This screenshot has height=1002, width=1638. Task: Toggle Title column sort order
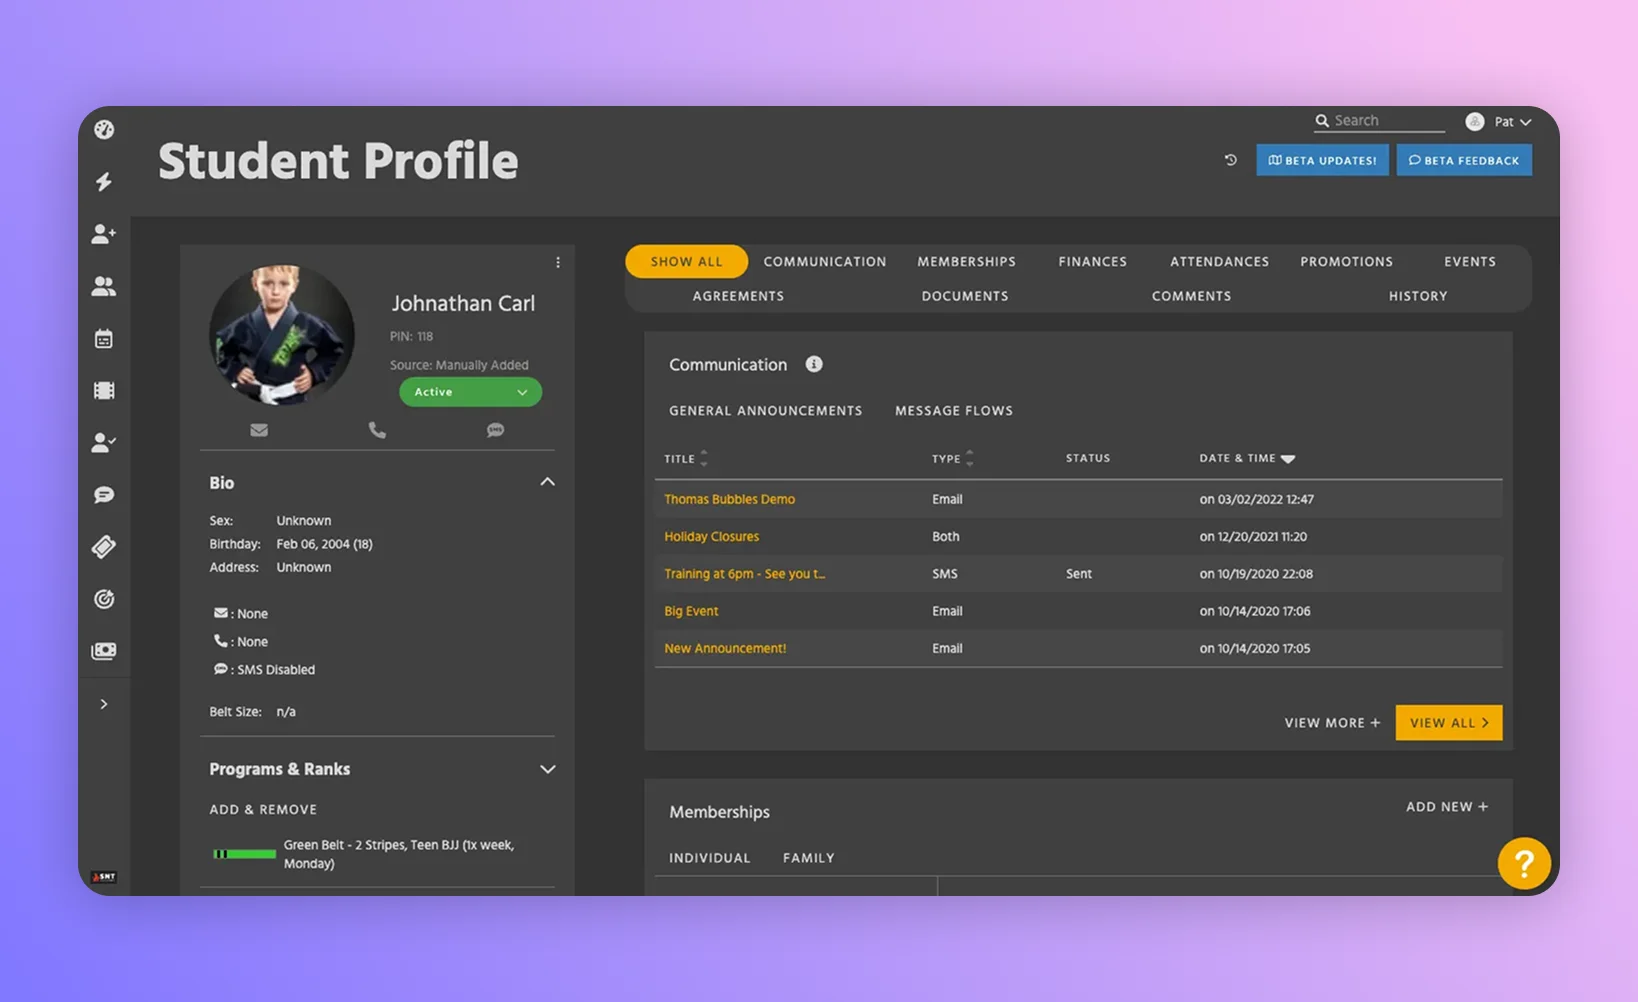[x=703, y=458]
